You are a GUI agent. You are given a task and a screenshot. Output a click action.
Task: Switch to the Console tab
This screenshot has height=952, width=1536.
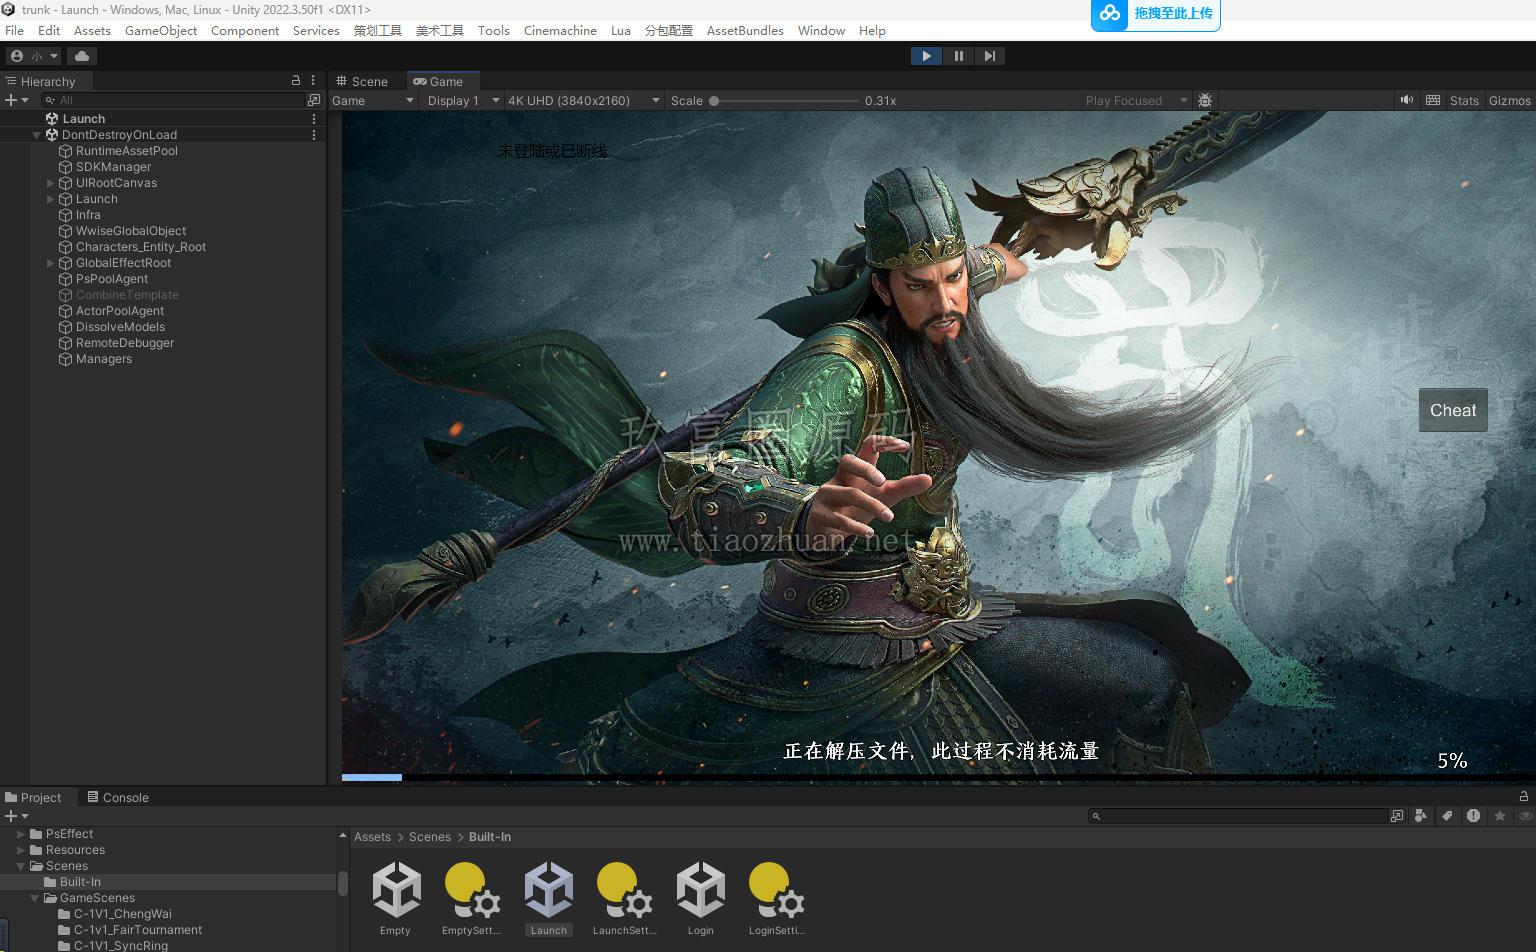(x=117, y=797)
